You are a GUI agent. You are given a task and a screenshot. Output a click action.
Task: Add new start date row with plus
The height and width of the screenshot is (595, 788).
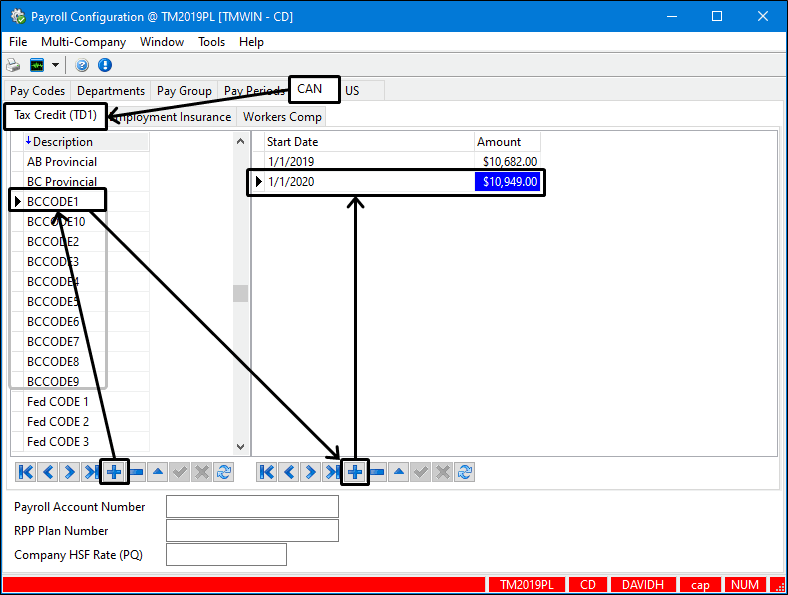click(x=355, y=472)
